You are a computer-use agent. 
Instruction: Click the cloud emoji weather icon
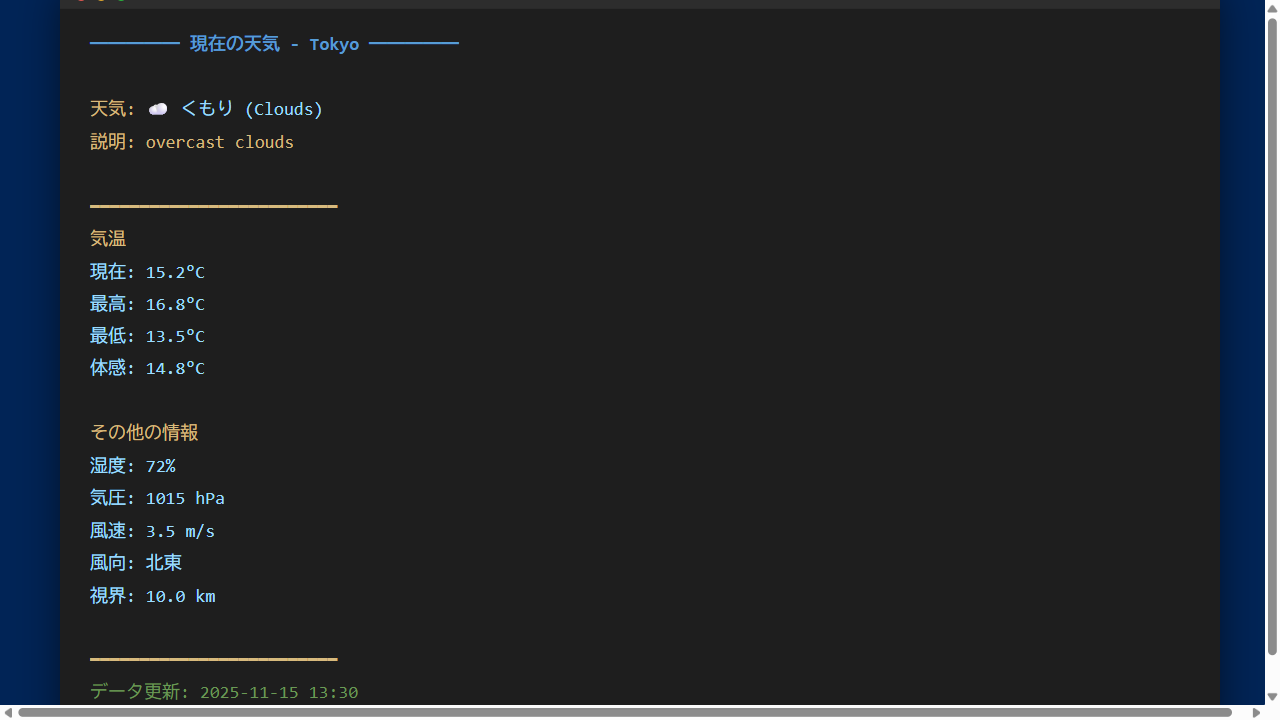pos(158,109)
